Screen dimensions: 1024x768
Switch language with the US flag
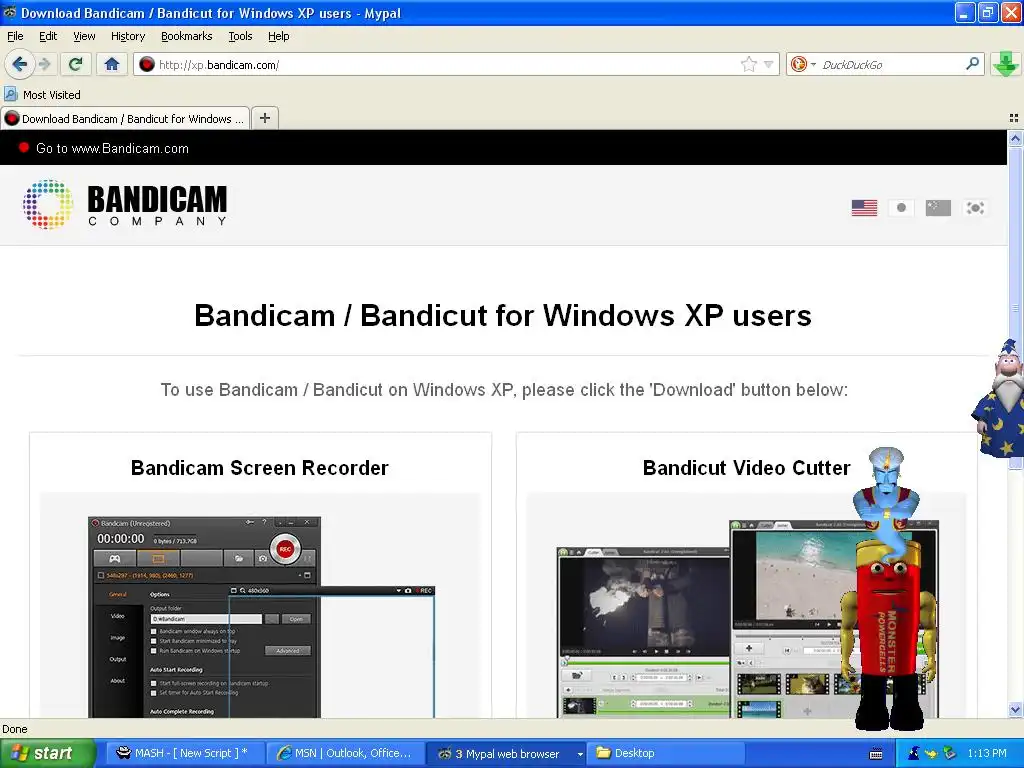coord(864,208)
